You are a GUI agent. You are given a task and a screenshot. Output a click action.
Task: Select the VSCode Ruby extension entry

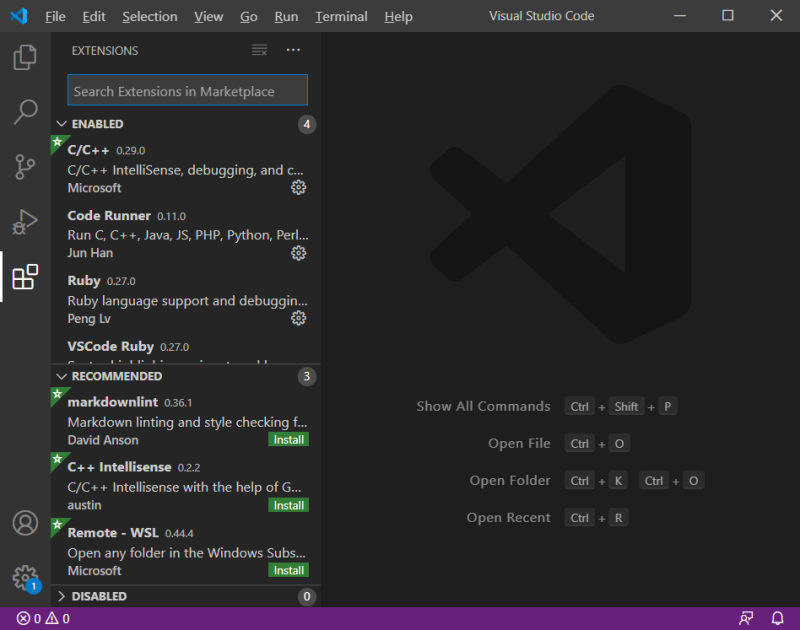click(x=186, y=348)
